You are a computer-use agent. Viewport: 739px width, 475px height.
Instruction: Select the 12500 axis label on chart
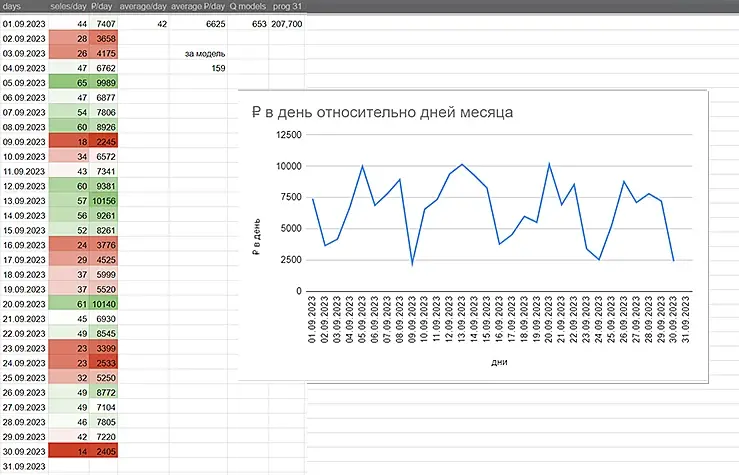(x=288, y=135)
